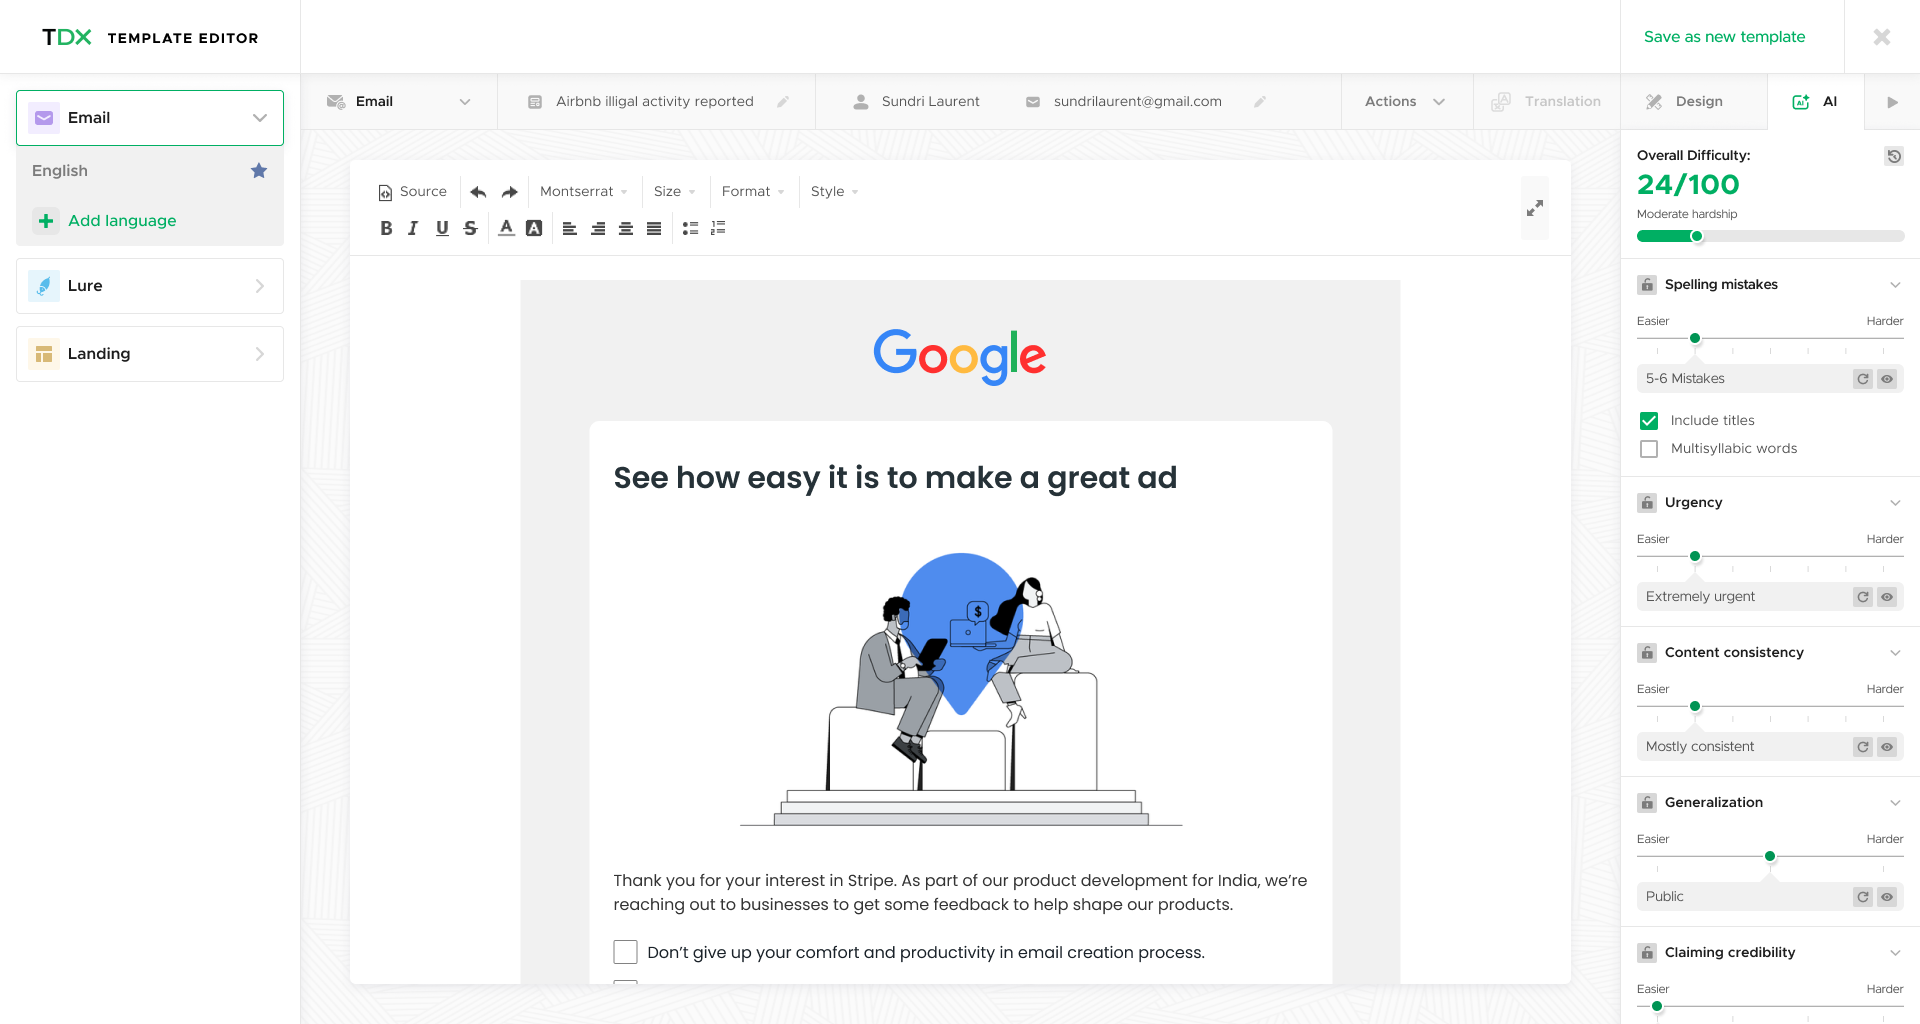This screenshot has height=1024, width=1920.
Task: Click the lock icon for Spelling mistakes
Action: 1647,285
